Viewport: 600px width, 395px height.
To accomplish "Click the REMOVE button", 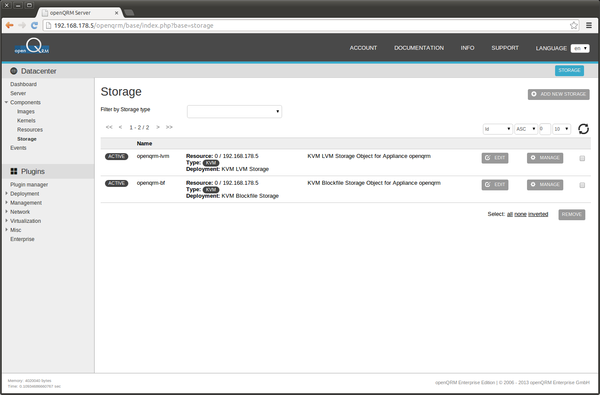I will click(572, 214).
